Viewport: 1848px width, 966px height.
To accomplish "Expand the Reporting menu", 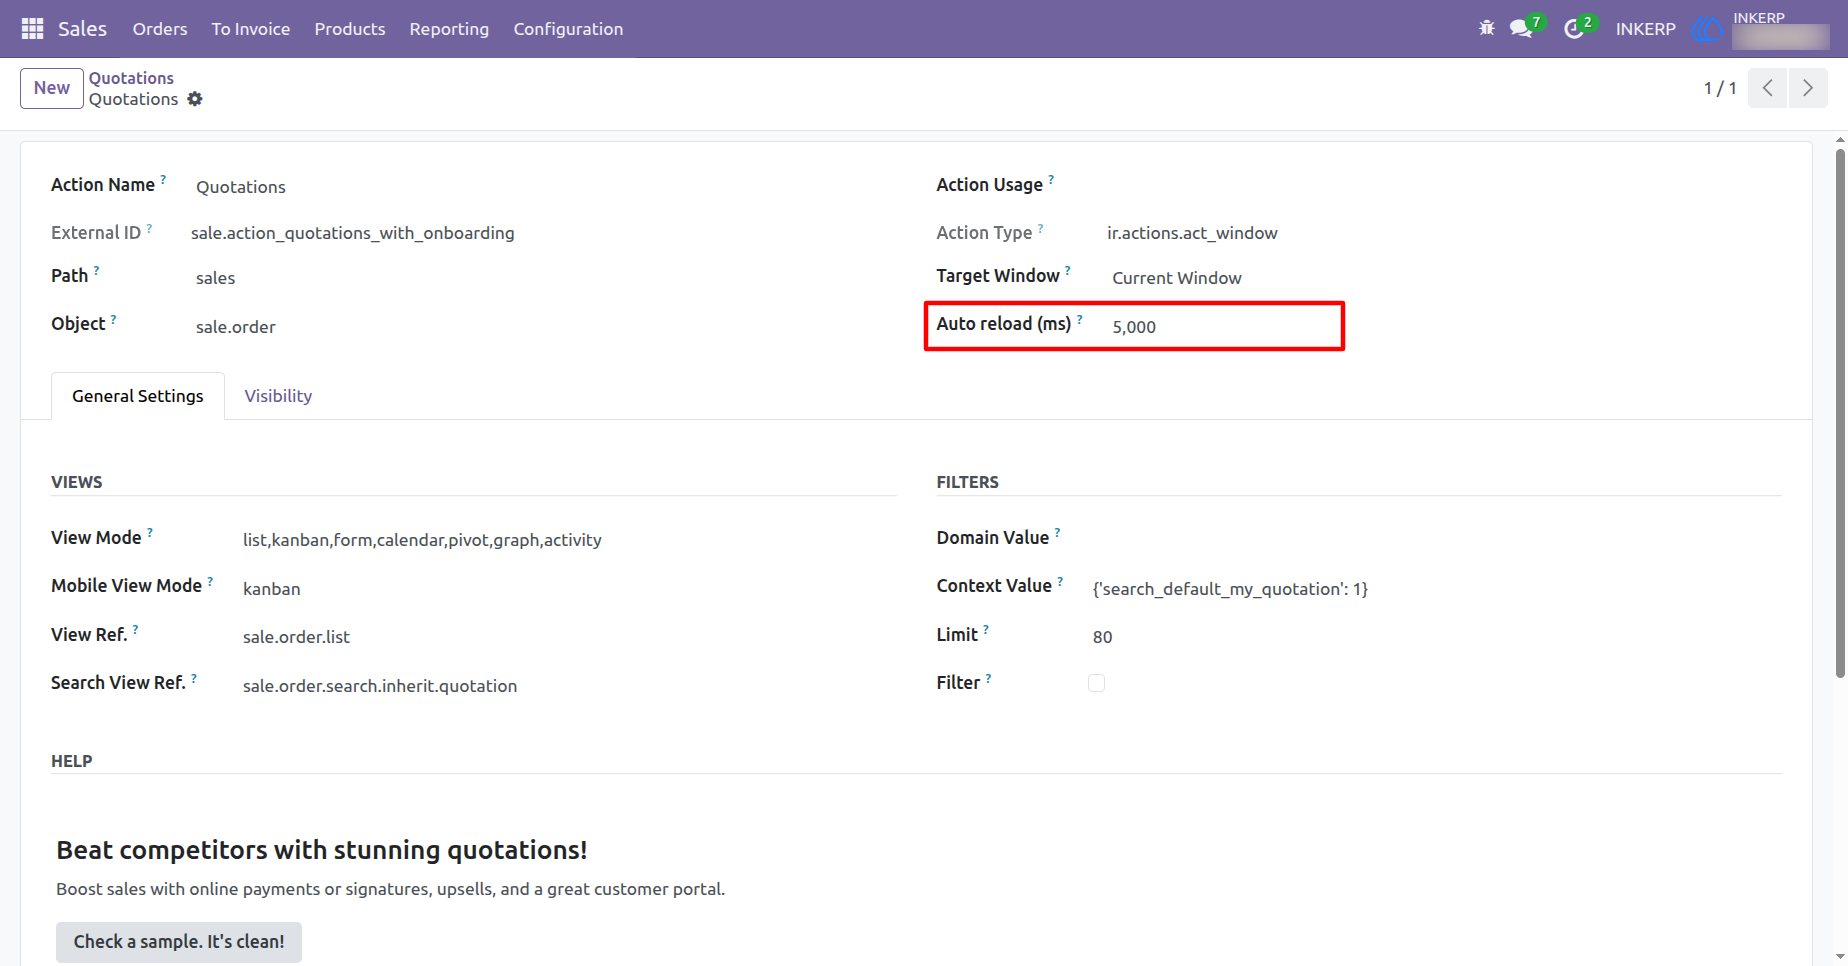I will click(449, 29).
